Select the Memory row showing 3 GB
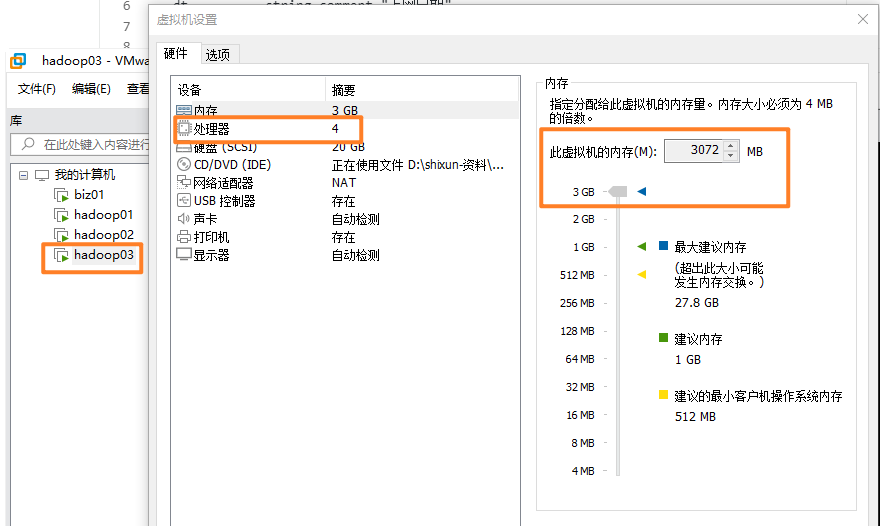The width and height of the screenshot is (880, 526). 345,111
